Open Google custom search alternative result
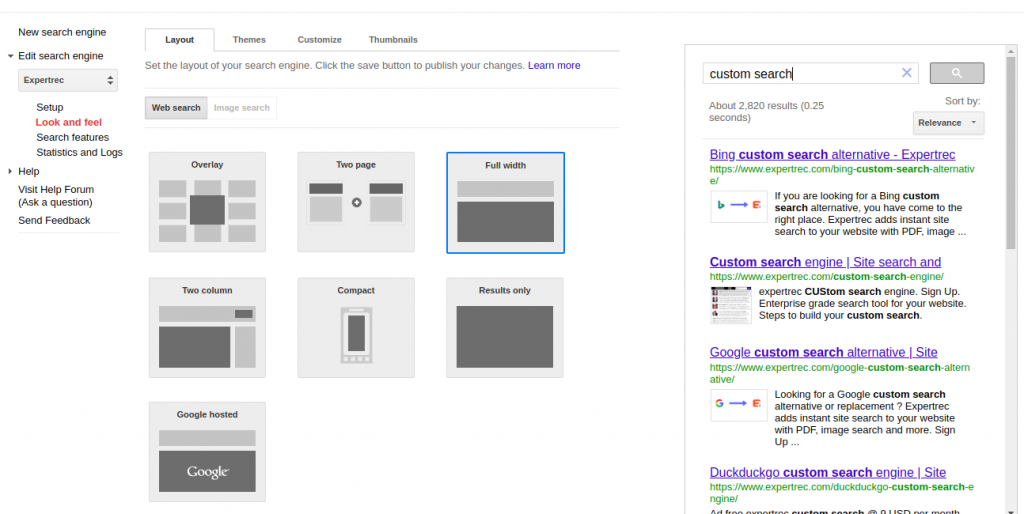Screen dimensions: 1024x514 coord(824,353)
